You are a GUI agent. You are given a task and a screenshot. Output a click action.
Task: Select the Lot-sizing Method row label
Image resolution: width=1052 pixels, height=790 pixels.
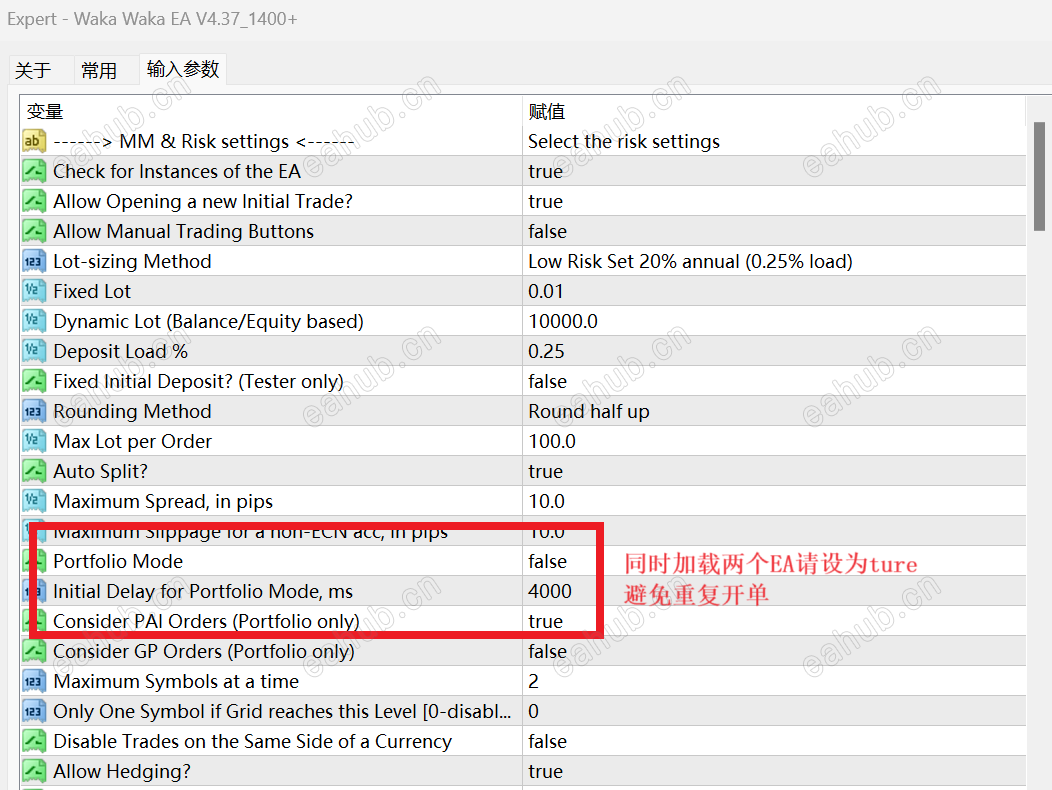pyautogui.click(x=132, y=261)
